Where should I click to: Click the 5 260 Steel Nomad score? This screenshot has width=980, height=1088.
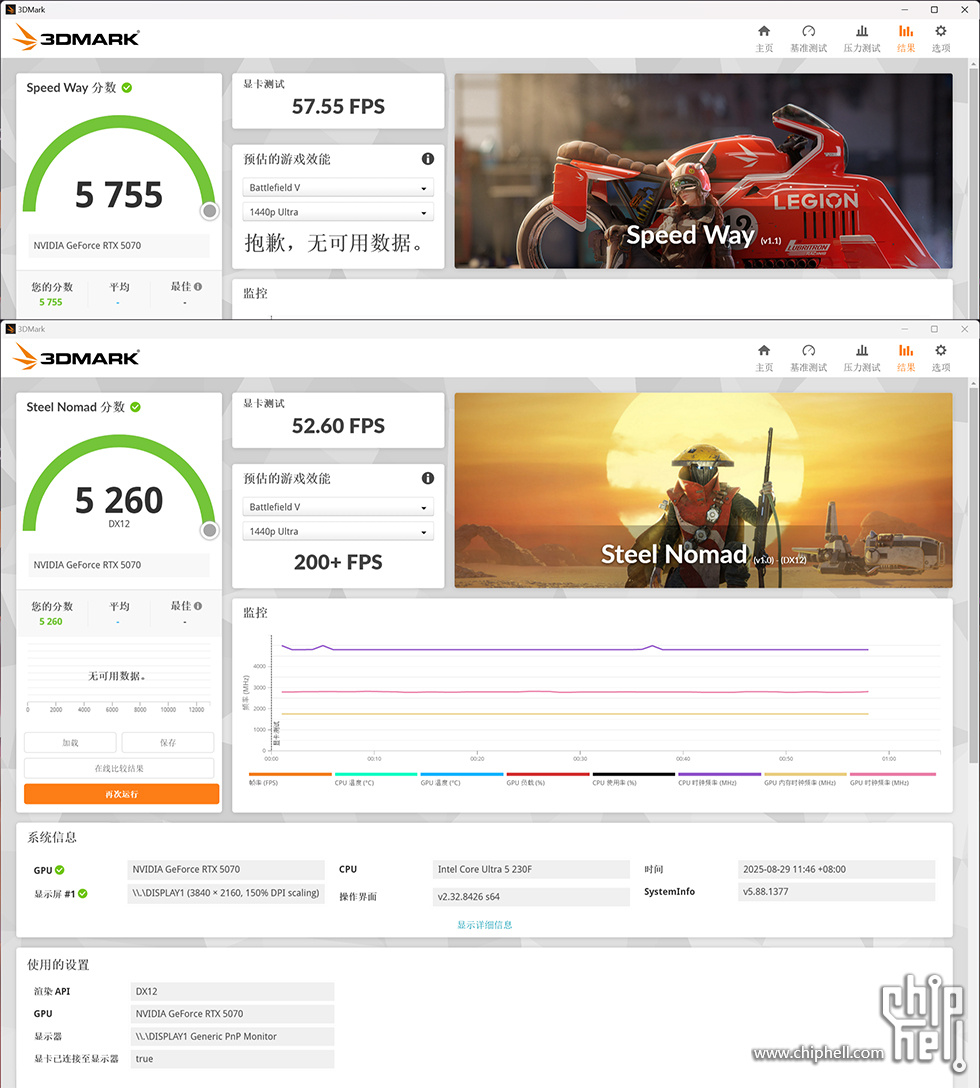click(119, 500)
